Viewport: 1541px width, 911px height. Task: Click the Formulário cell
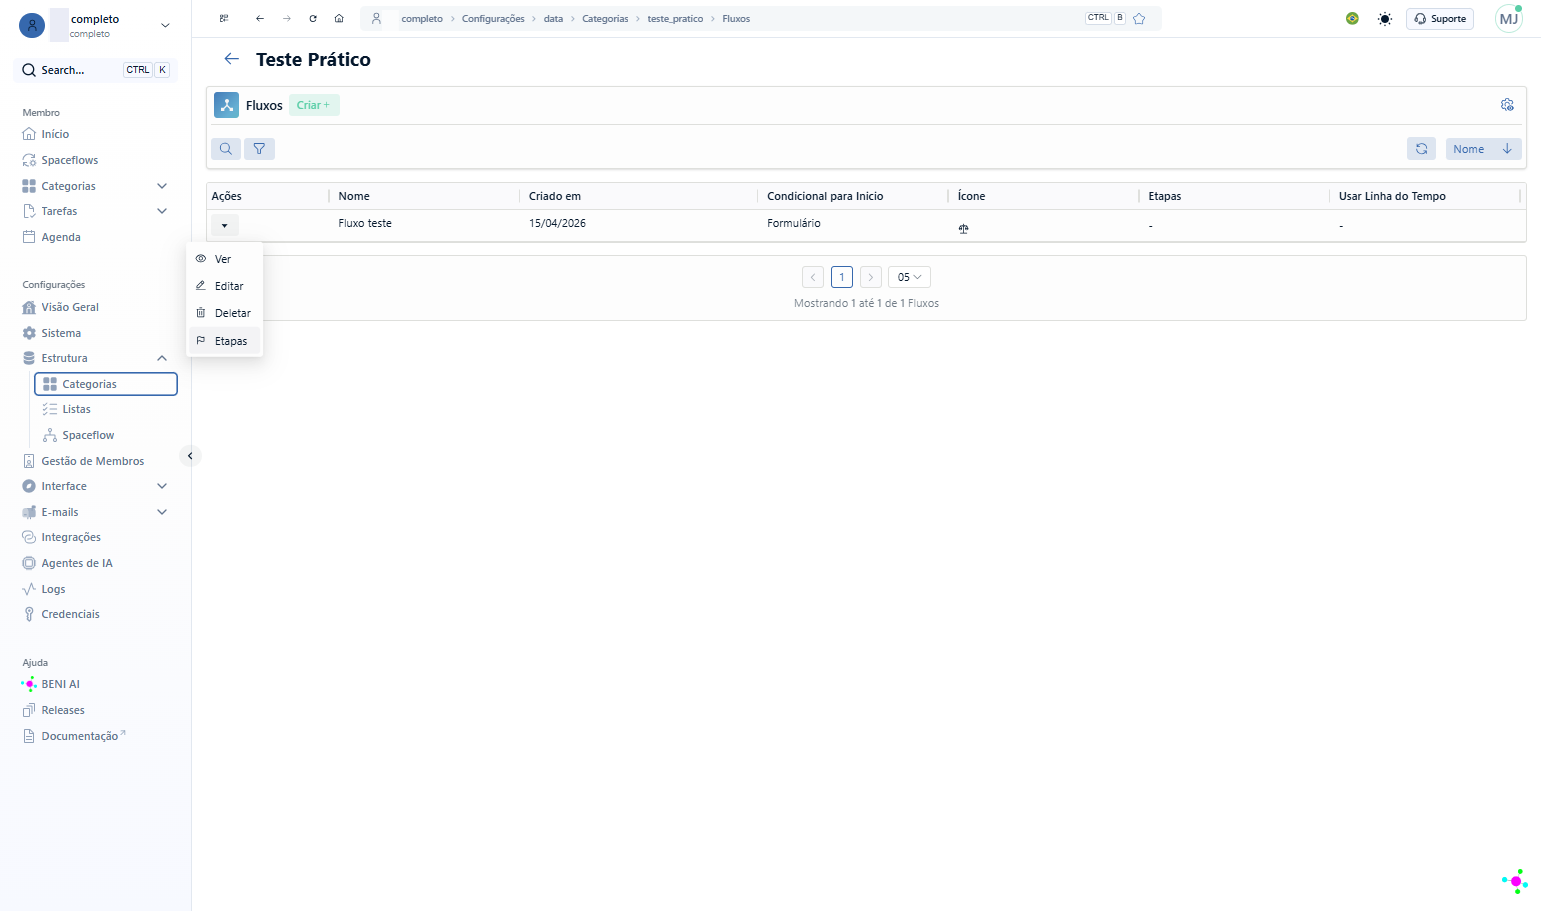pyautogui.click(x=794, y=223)
